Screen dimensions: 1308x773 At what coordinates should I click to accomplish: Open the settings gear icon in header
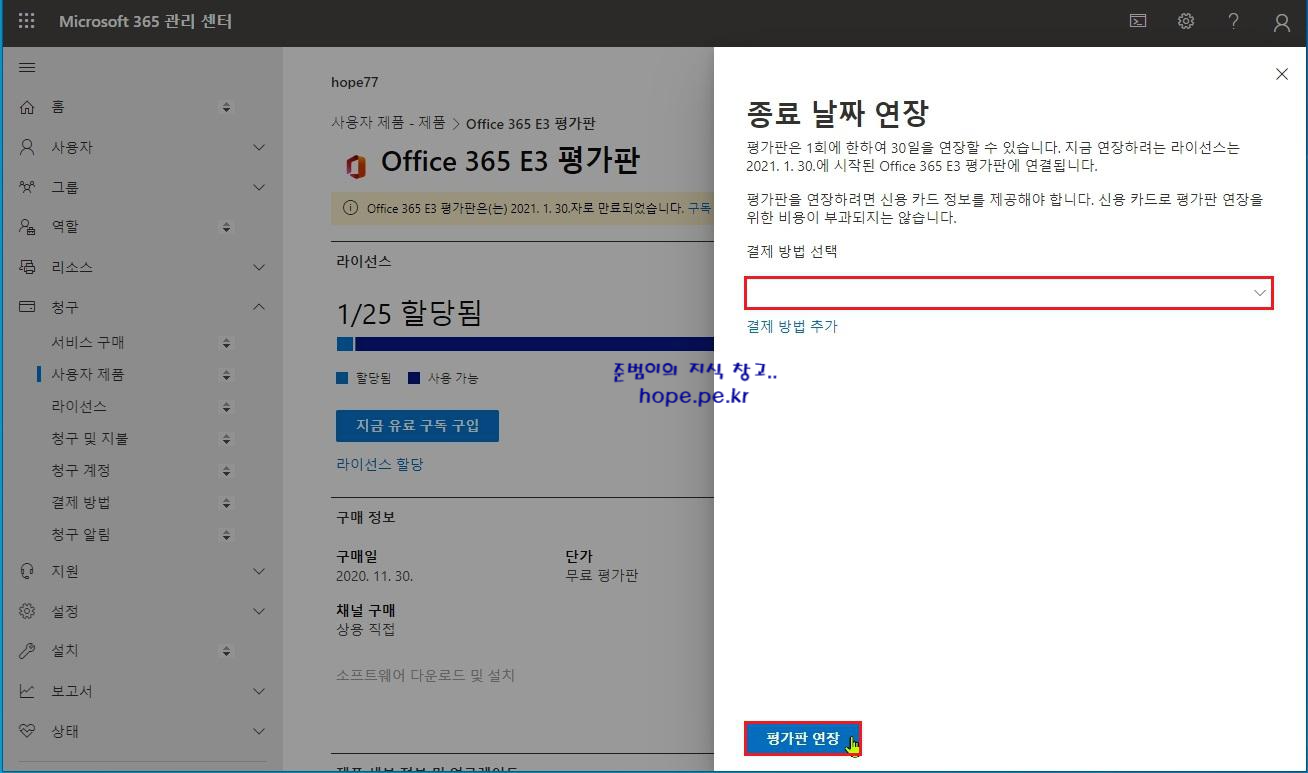pos(1186,21)
